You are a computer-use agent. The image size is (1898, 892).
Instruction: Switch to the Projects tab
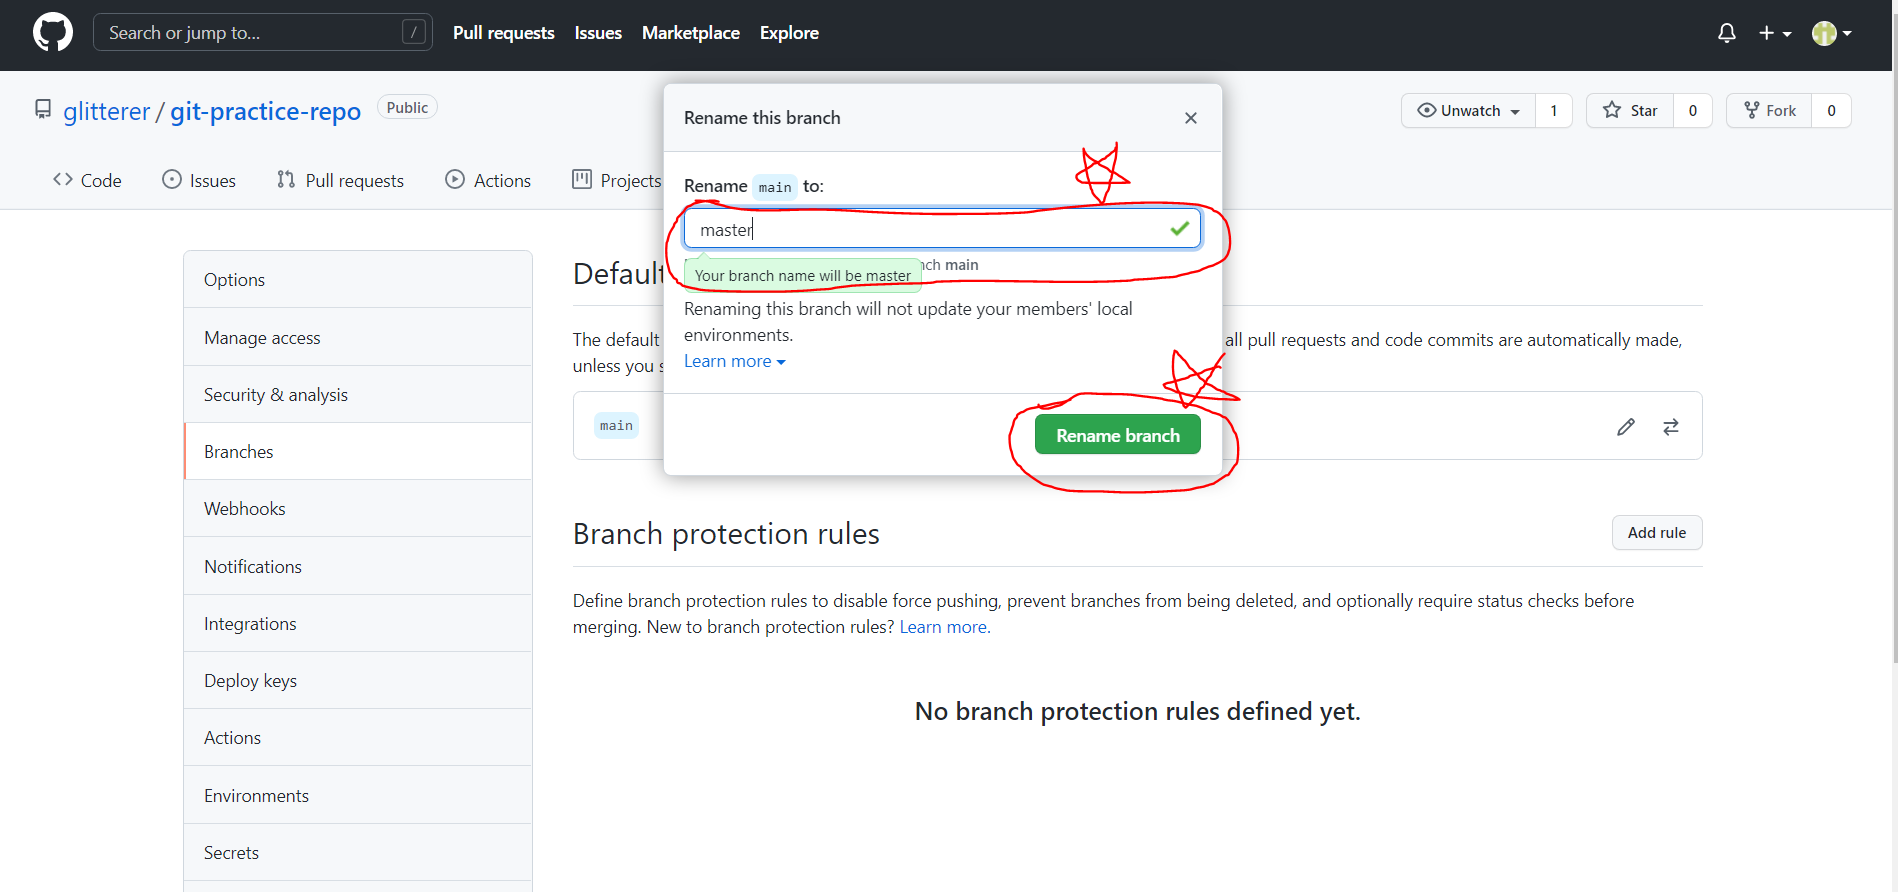point(616,180)
